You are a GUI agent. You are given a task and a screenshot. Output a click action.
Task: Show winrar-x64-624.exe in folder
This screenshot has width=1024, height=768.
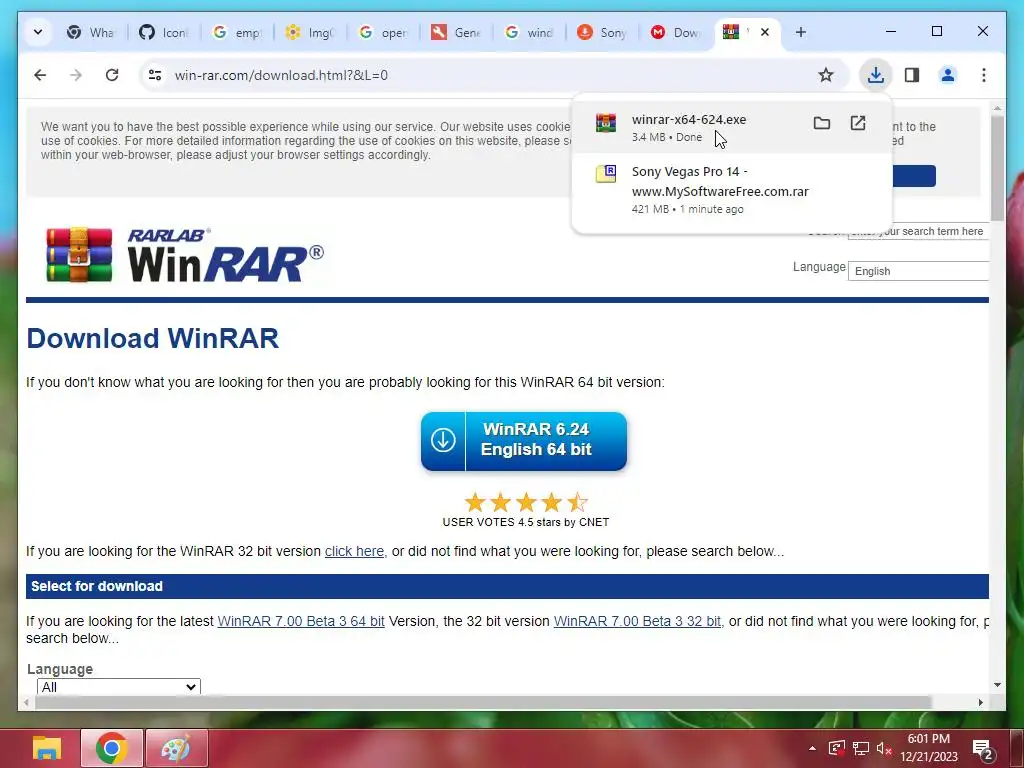[822, 123]
